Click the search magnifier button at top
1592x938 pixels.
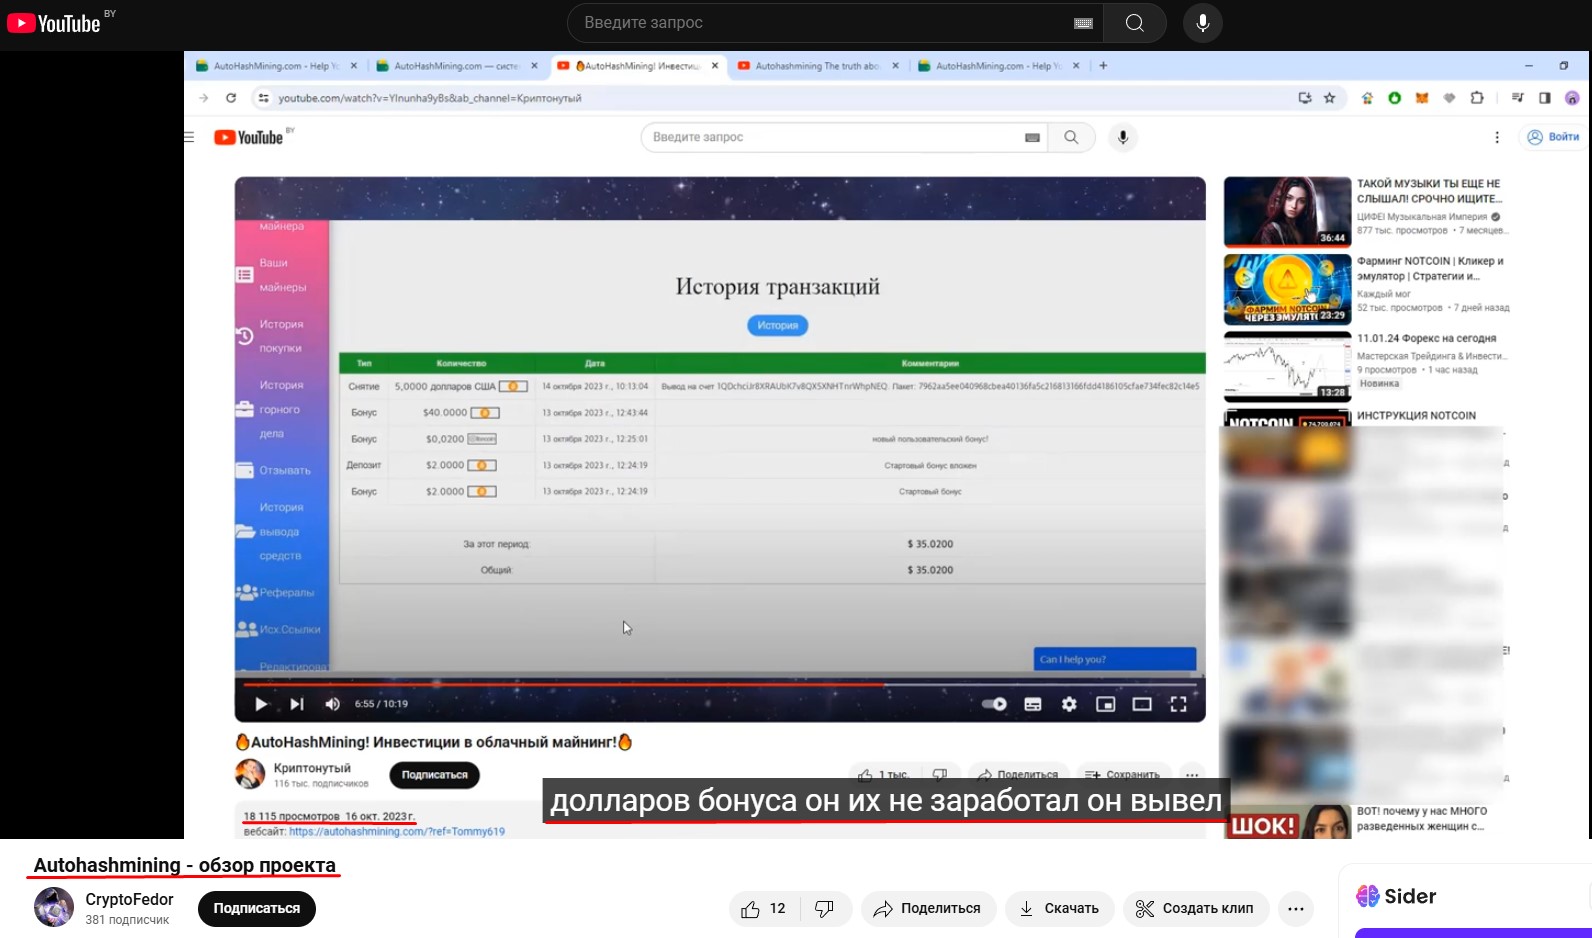1134,23
